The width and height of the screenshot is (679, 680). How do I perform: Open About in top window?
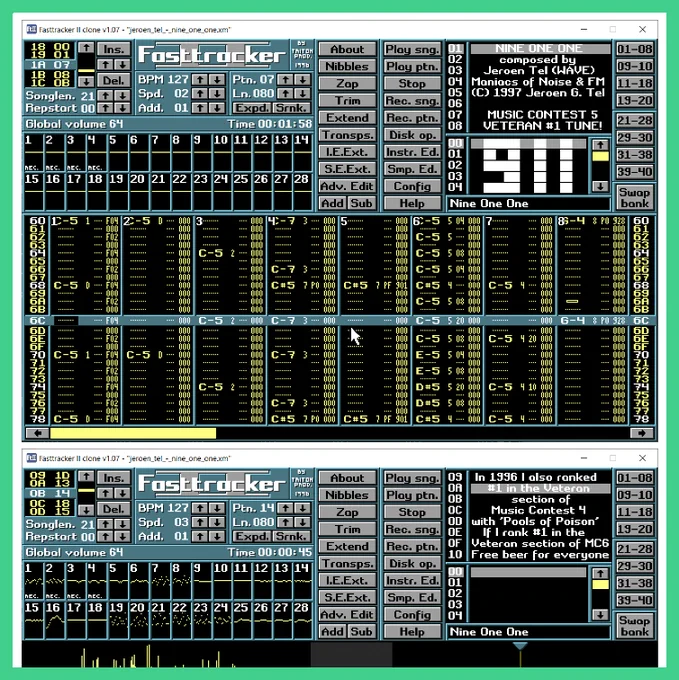[347, 49]
